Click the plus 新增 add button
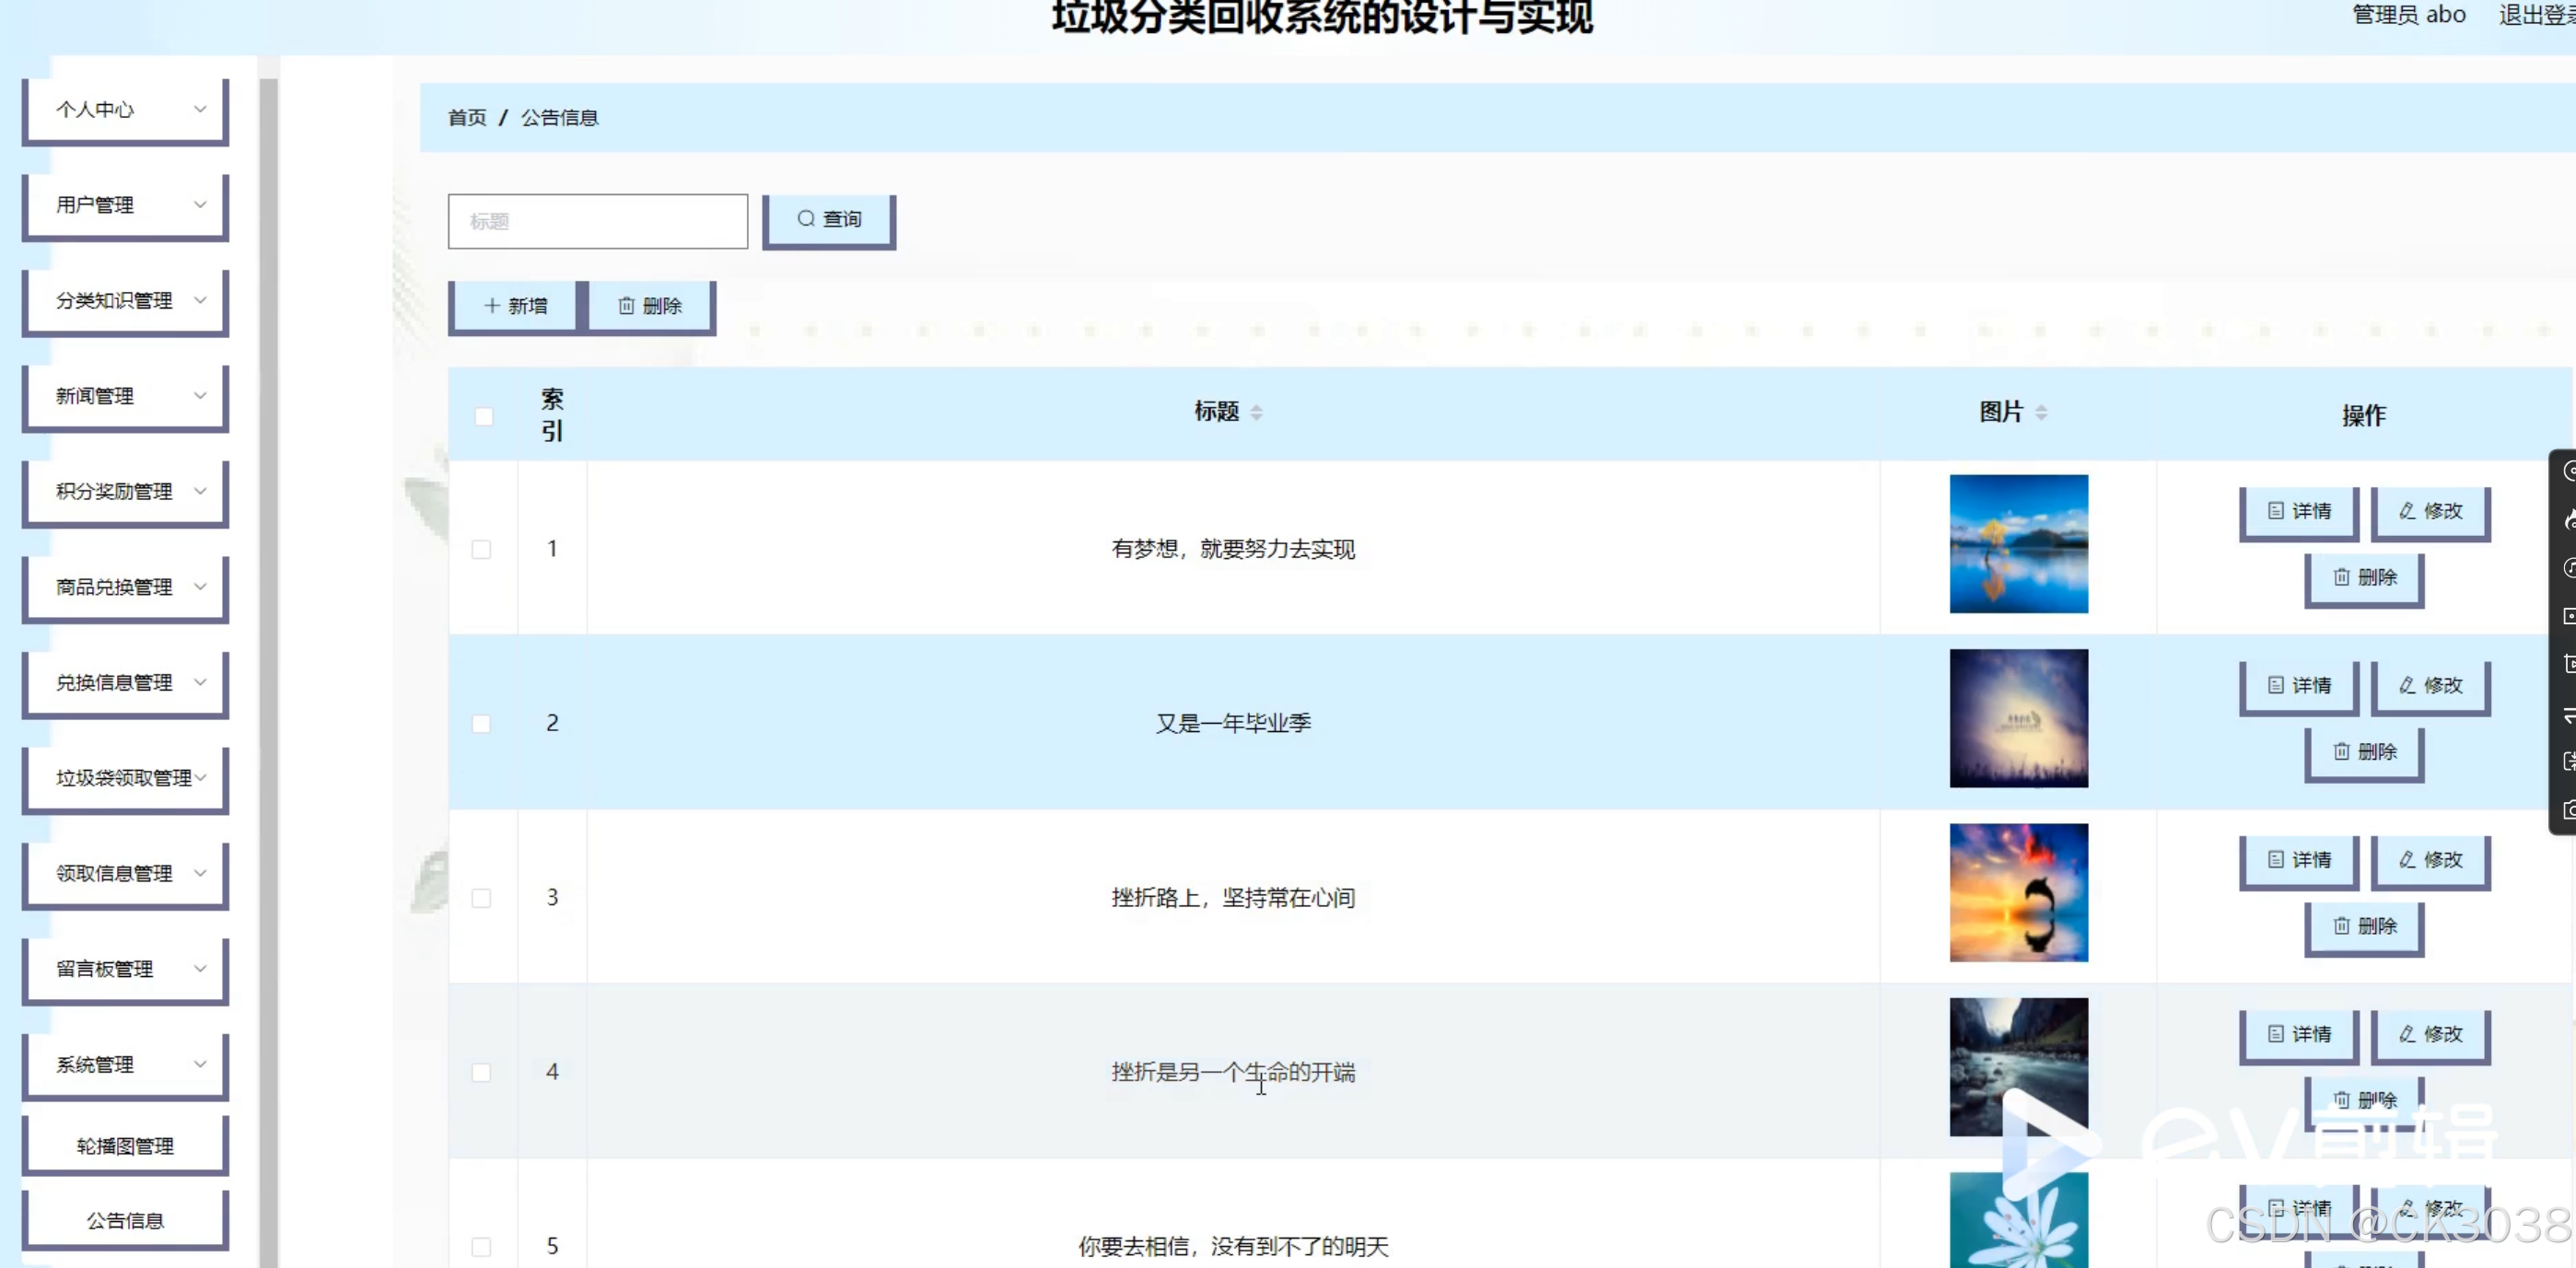 point(515,306)
